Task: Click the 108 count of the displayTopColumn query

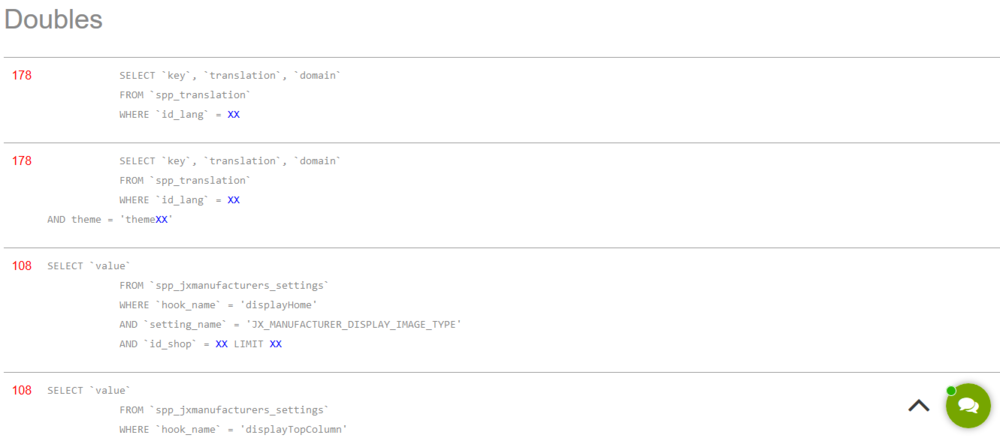Action: click(21, 390)
